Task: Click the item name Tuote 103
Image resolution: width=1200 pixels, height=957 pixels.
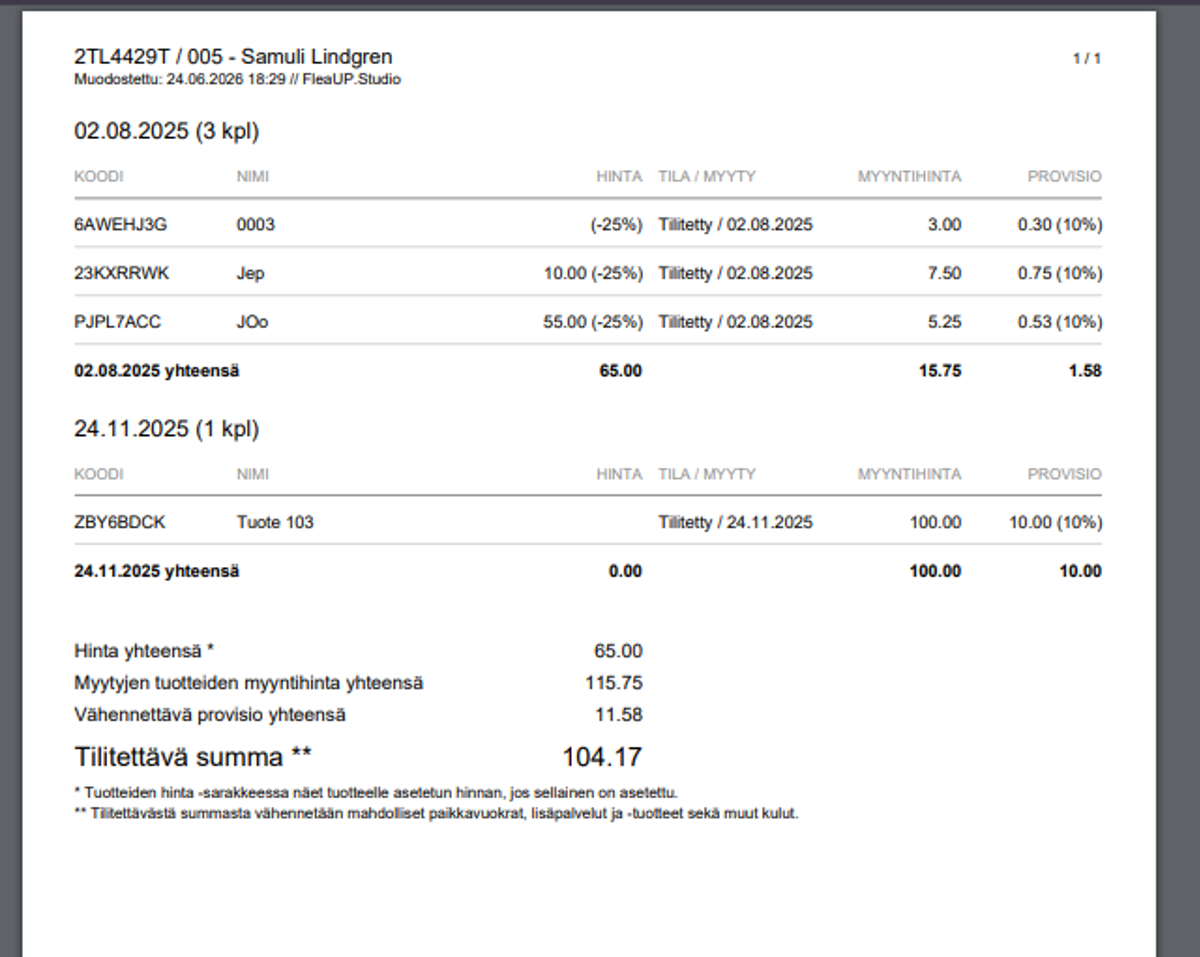Action: pyautogui.click(x=275, y=522)
